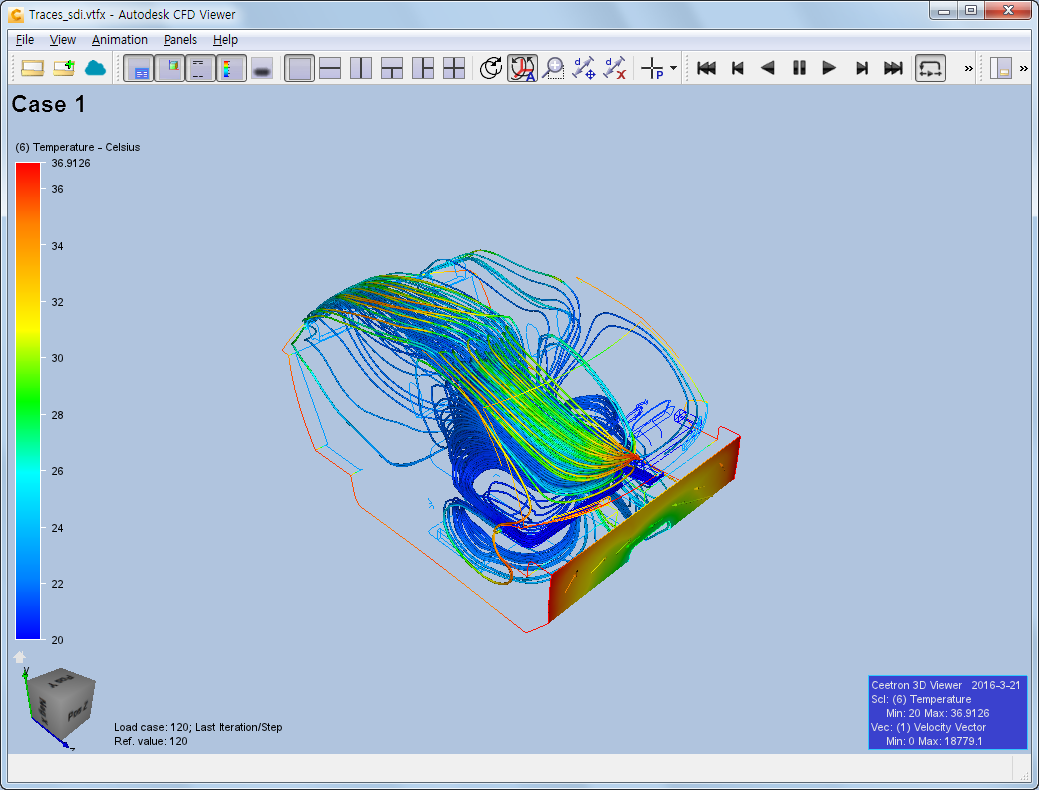
Task: Jump to last animation frame
Action: [x=893, y=68]
